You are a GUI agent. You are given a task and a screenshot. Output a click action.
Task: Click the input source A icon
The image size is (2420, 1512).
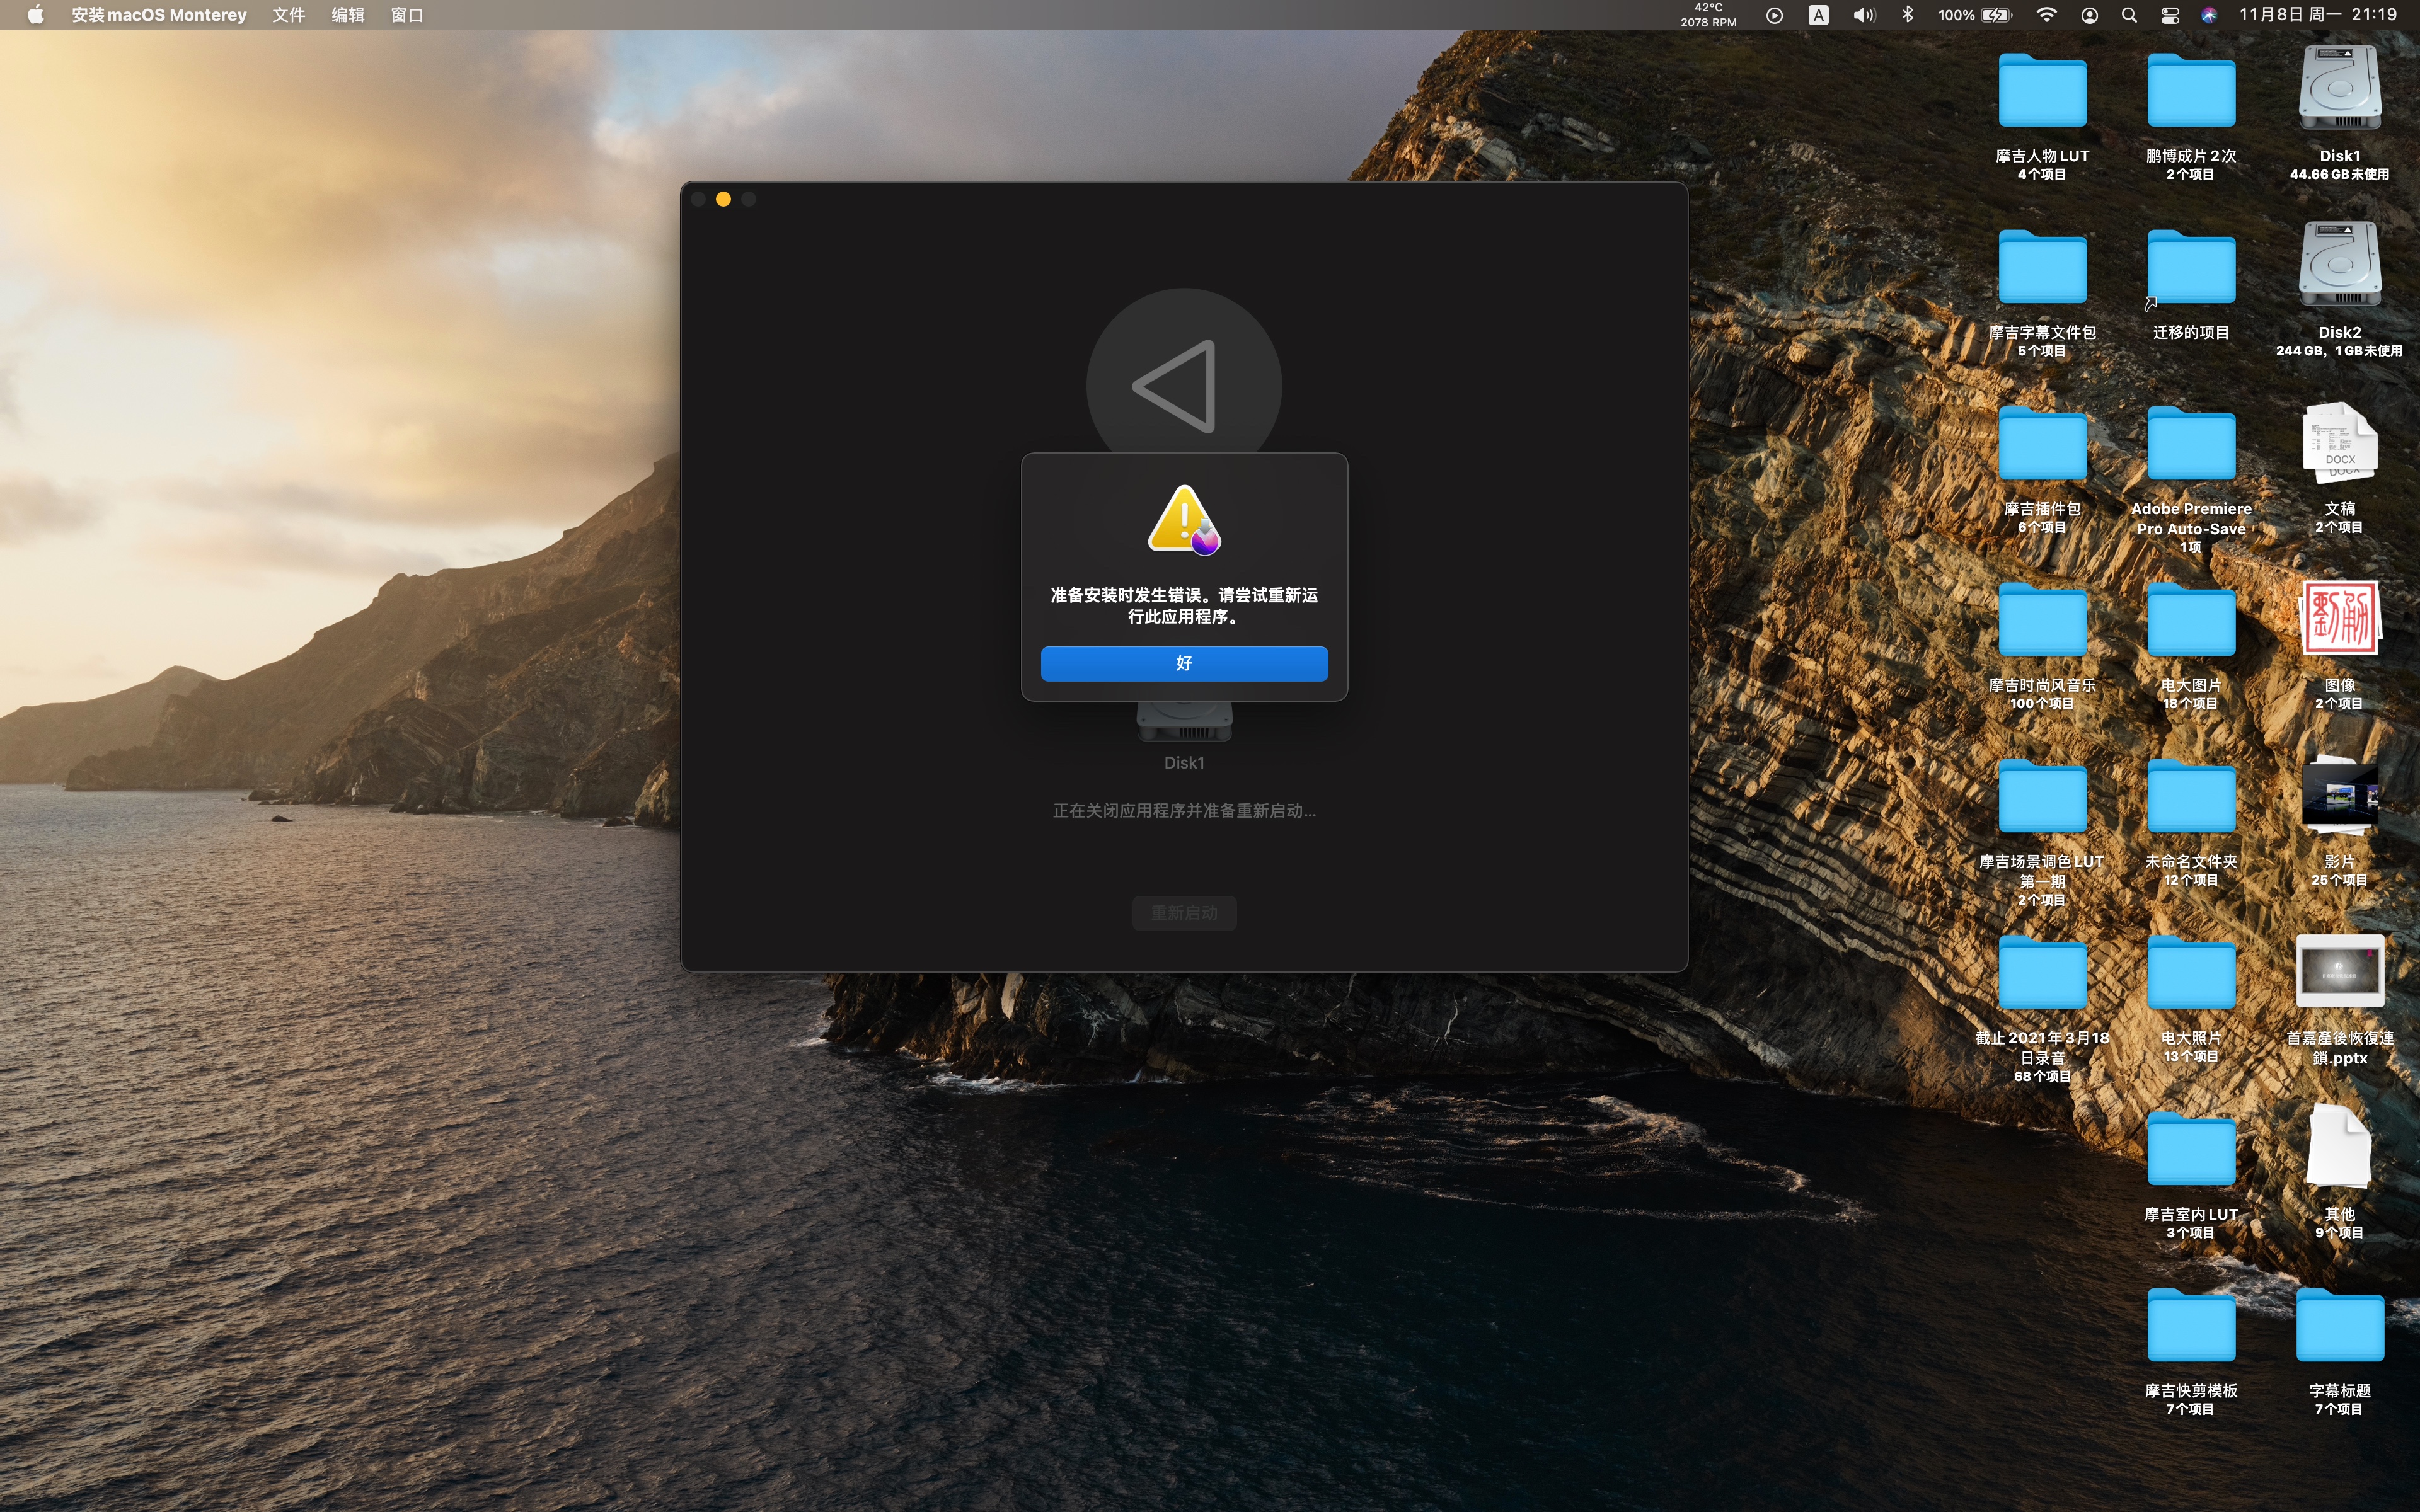tap(1818, 15)
